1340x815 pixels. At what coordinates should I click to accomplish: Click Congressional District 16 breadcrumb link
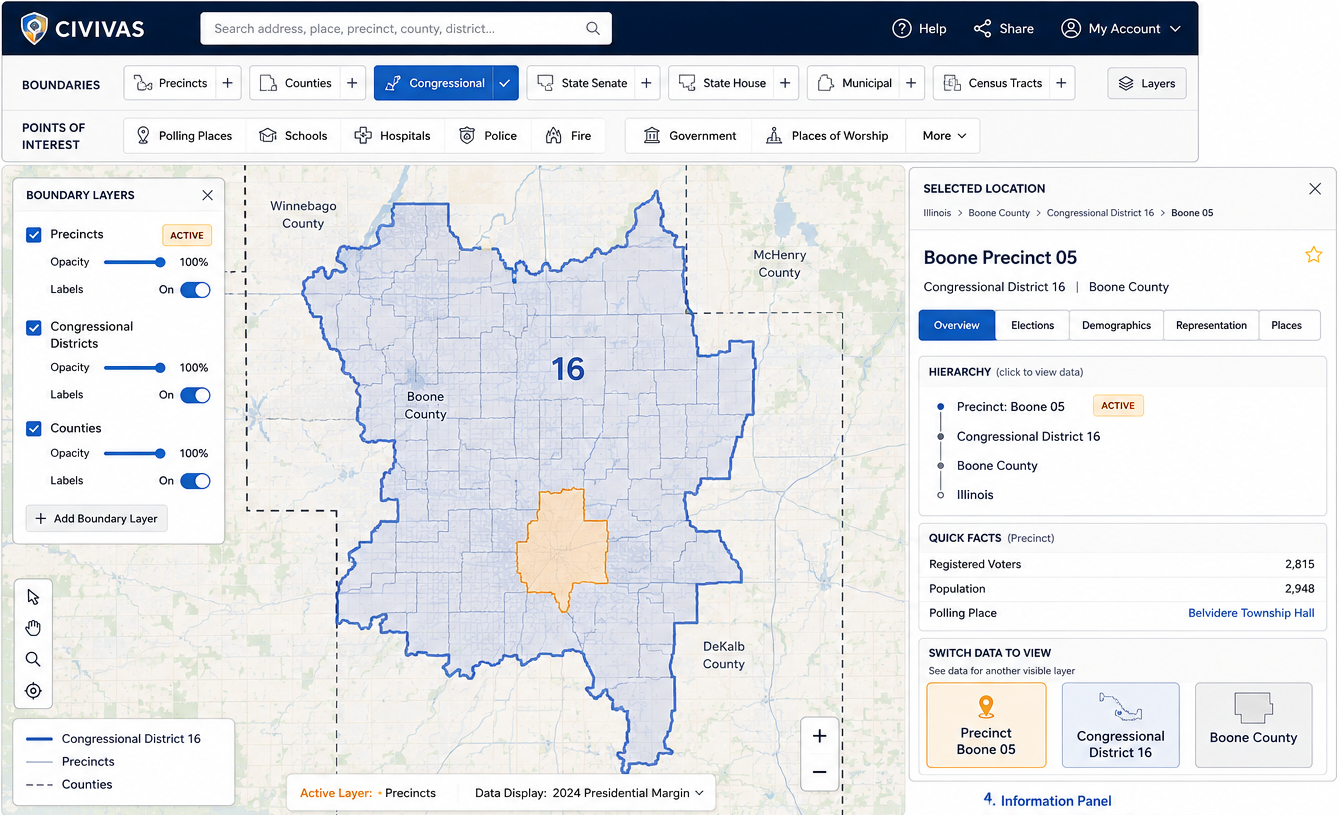tap(1100, 213)
